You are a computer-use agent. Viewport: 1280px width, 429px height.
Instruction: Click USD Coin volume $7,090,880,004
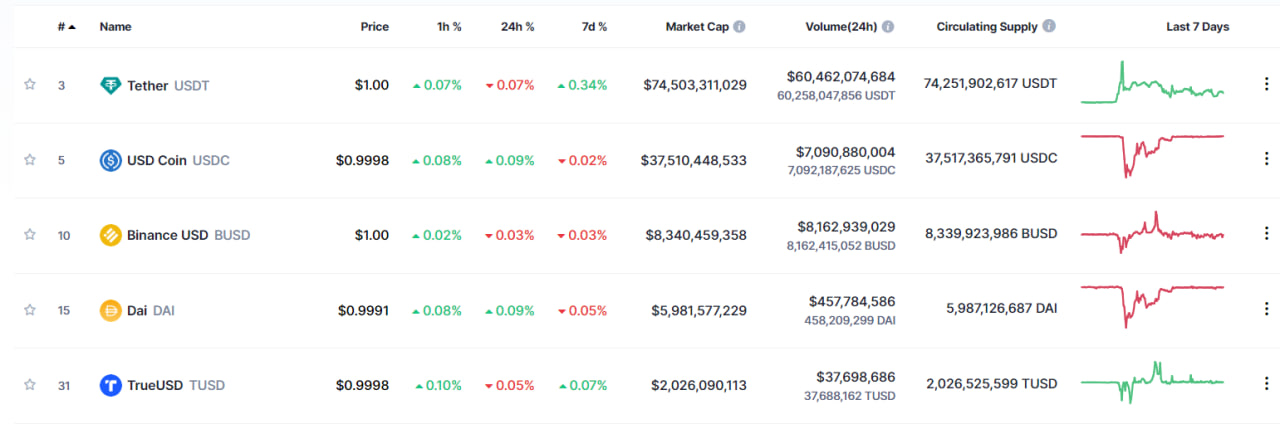[846, 152]
